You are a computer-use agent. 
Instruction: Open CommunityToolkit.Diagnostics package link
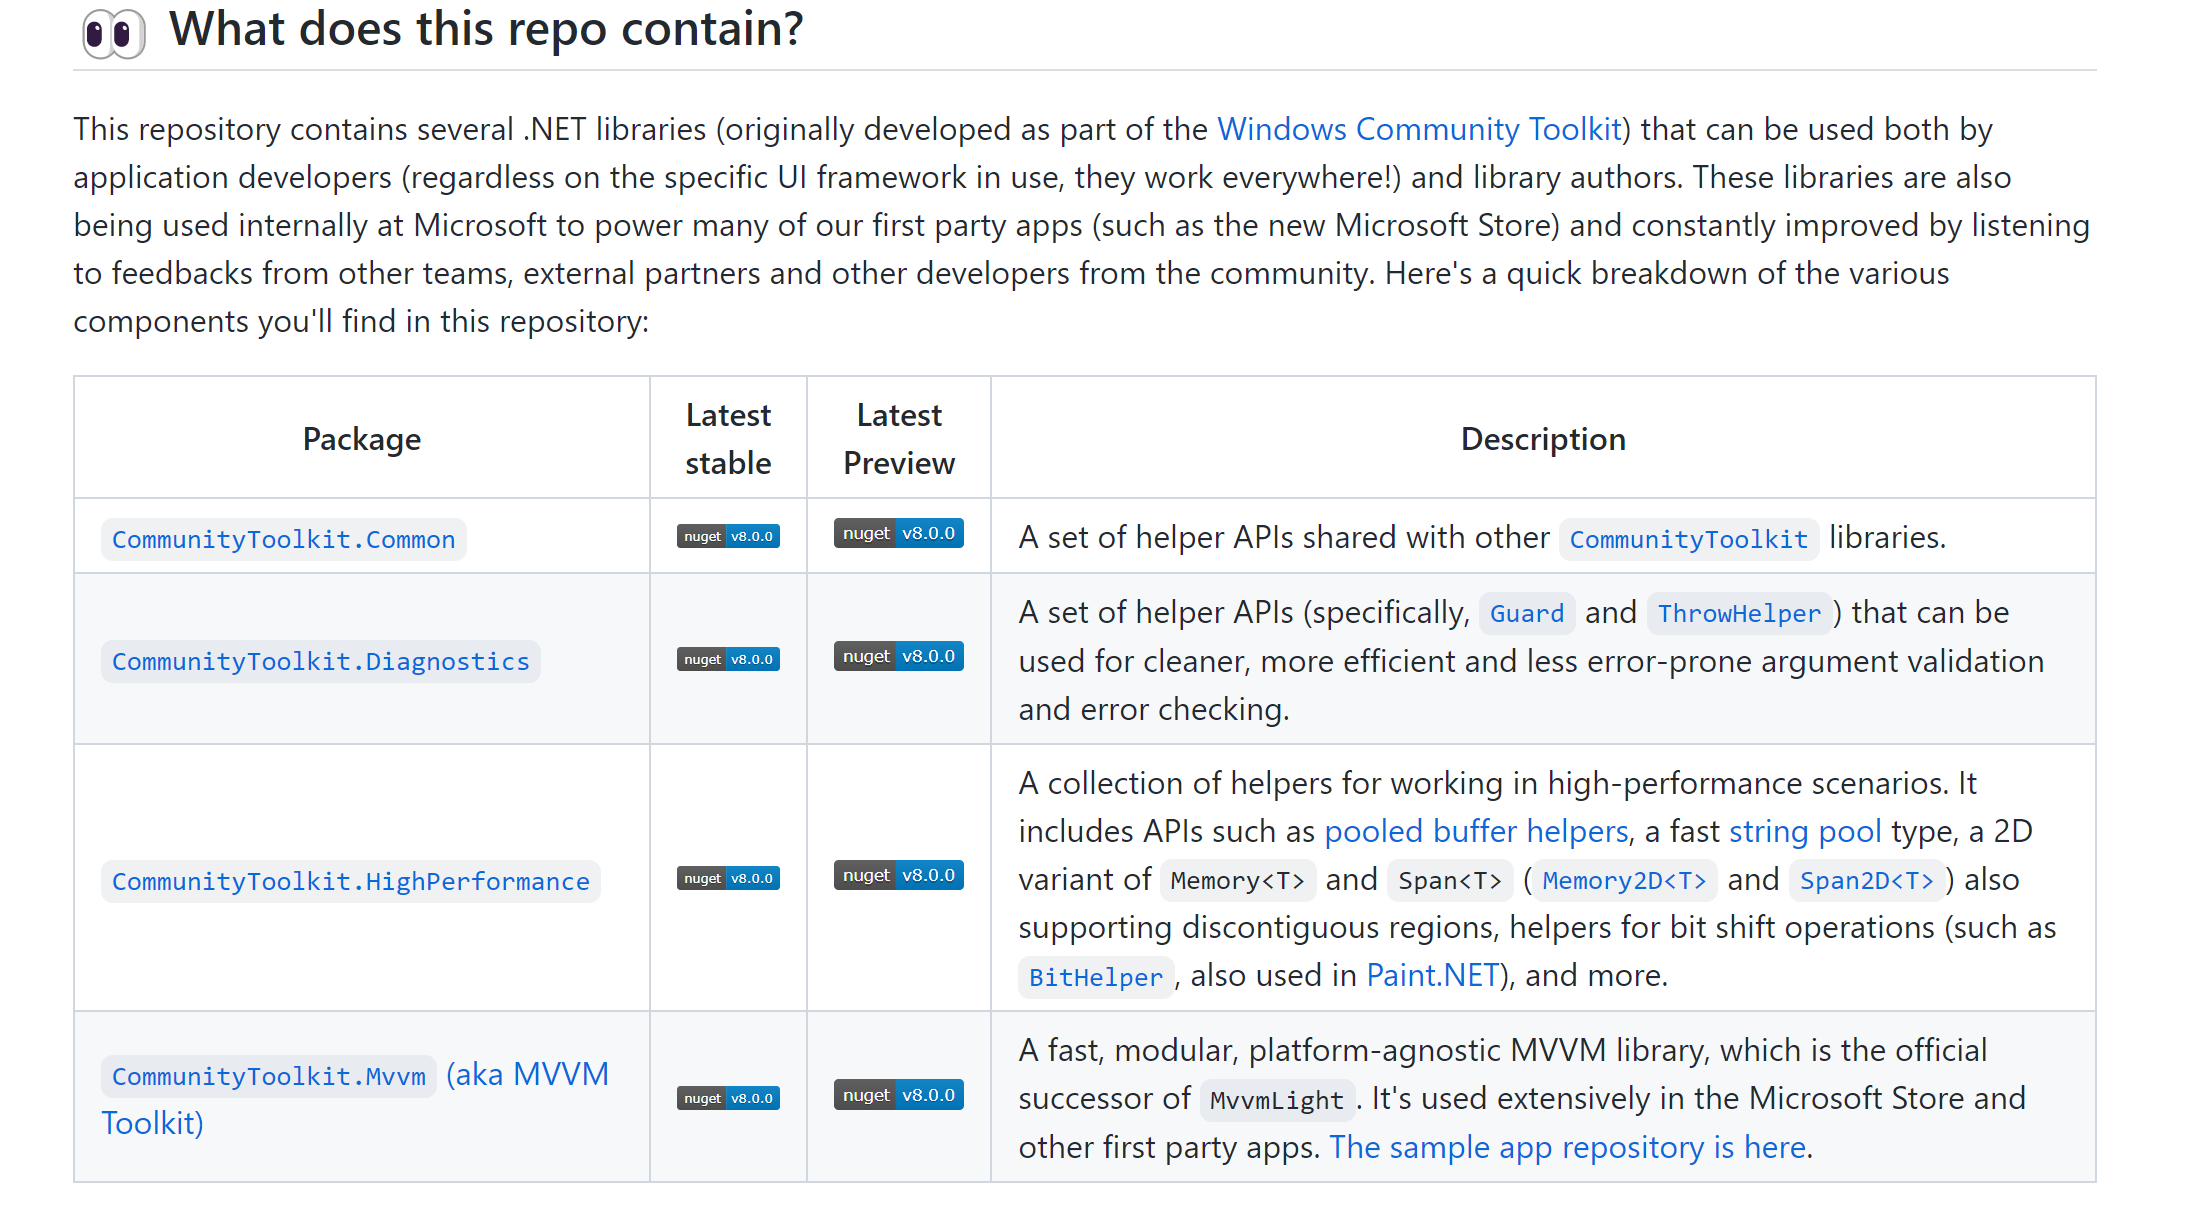[x=320, y=662]
